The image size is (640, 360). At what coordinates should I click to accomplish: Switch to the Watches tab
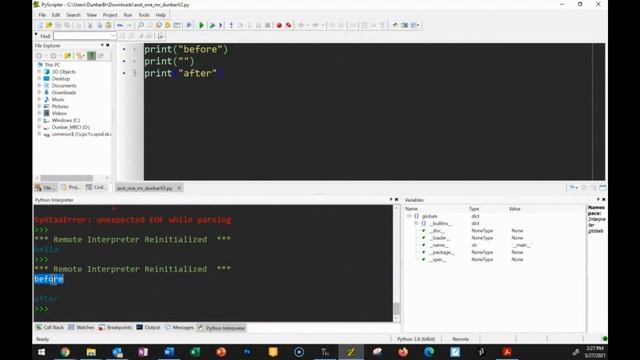pos(81,327)
